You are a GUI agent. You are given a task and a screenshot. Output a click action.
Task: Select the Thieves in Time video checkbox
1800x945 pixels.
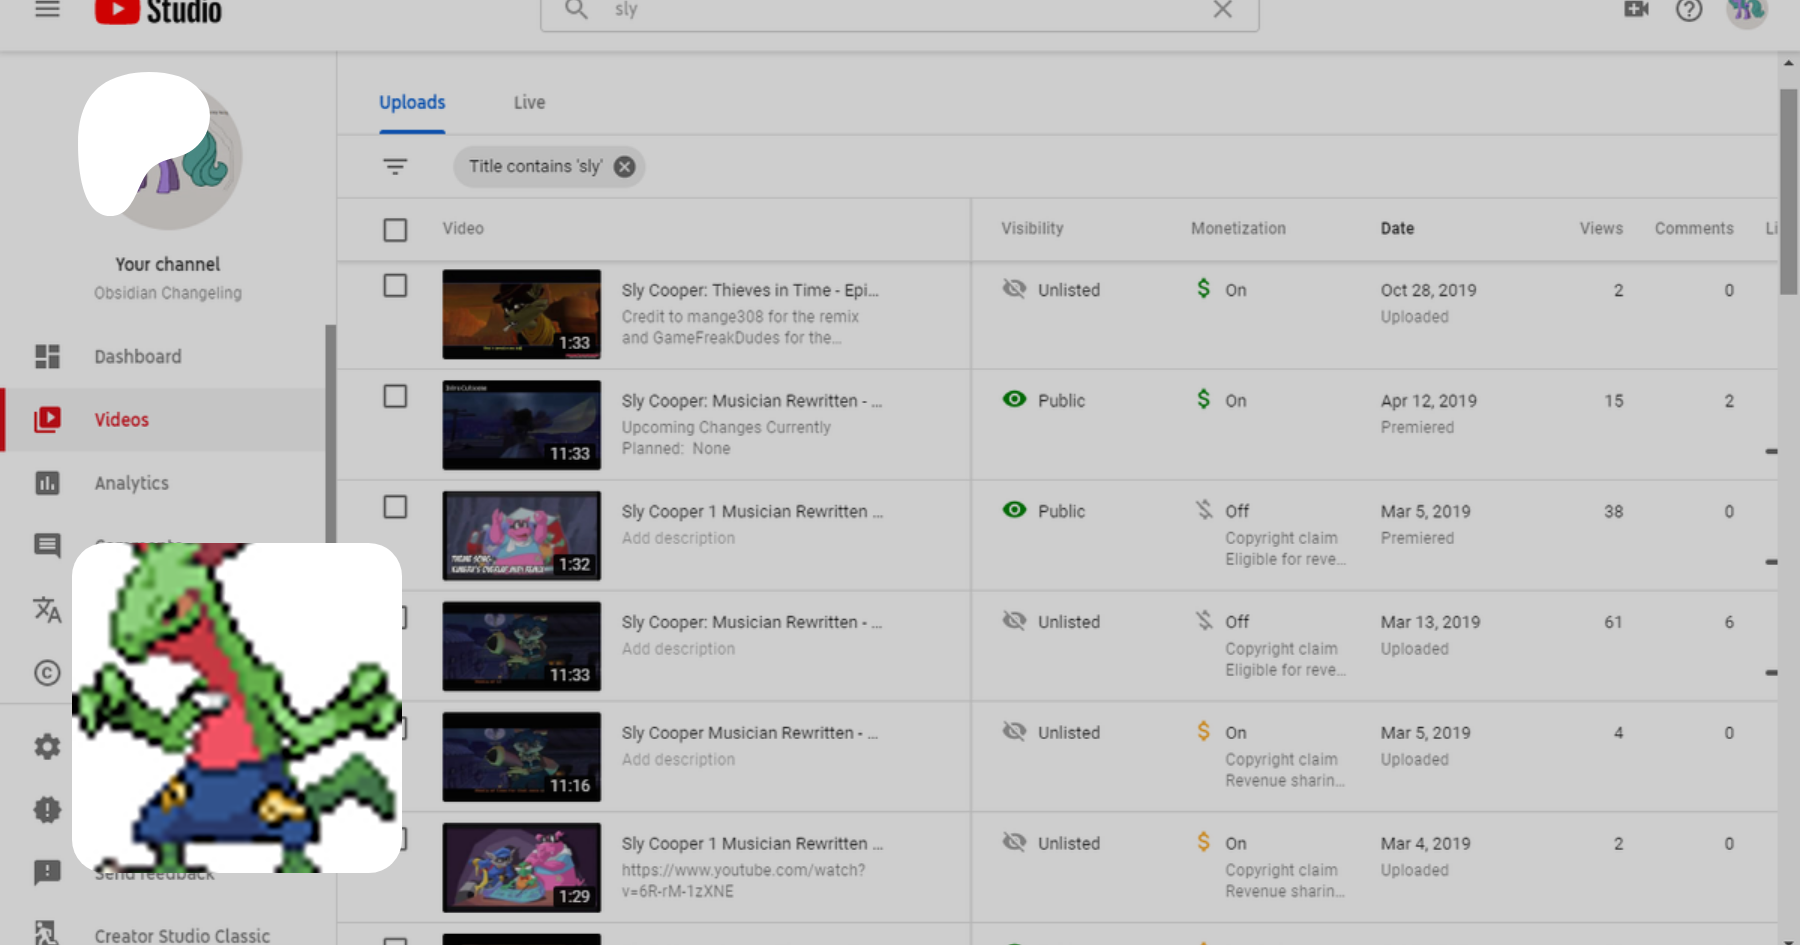pyautogui.click(x=395, y=286)
